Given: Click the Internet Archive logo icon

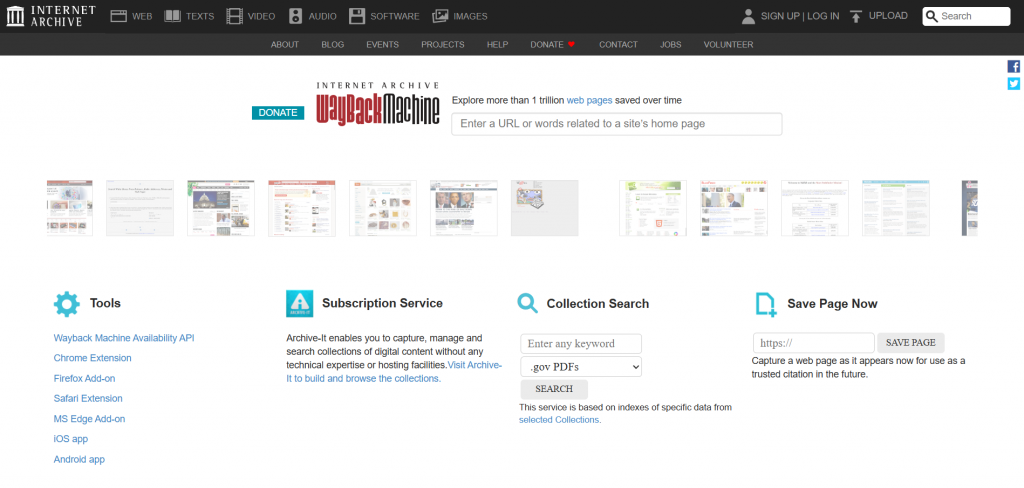Looking at the screenshot, I should click(16, 16).
